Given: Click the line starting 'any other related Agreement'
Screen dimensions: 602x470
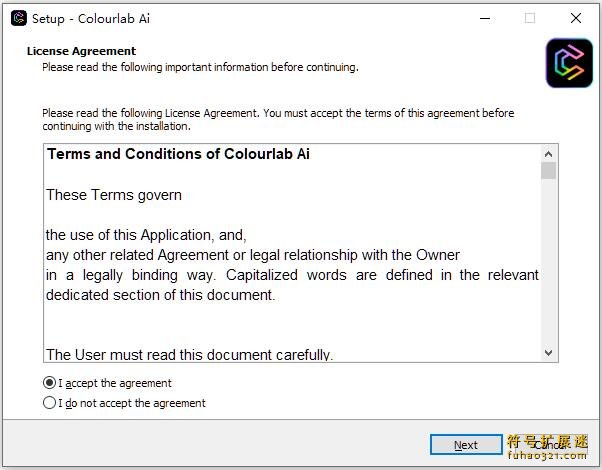Looking at the screenshot, I should pyautogui.click(x=253, y=255).
